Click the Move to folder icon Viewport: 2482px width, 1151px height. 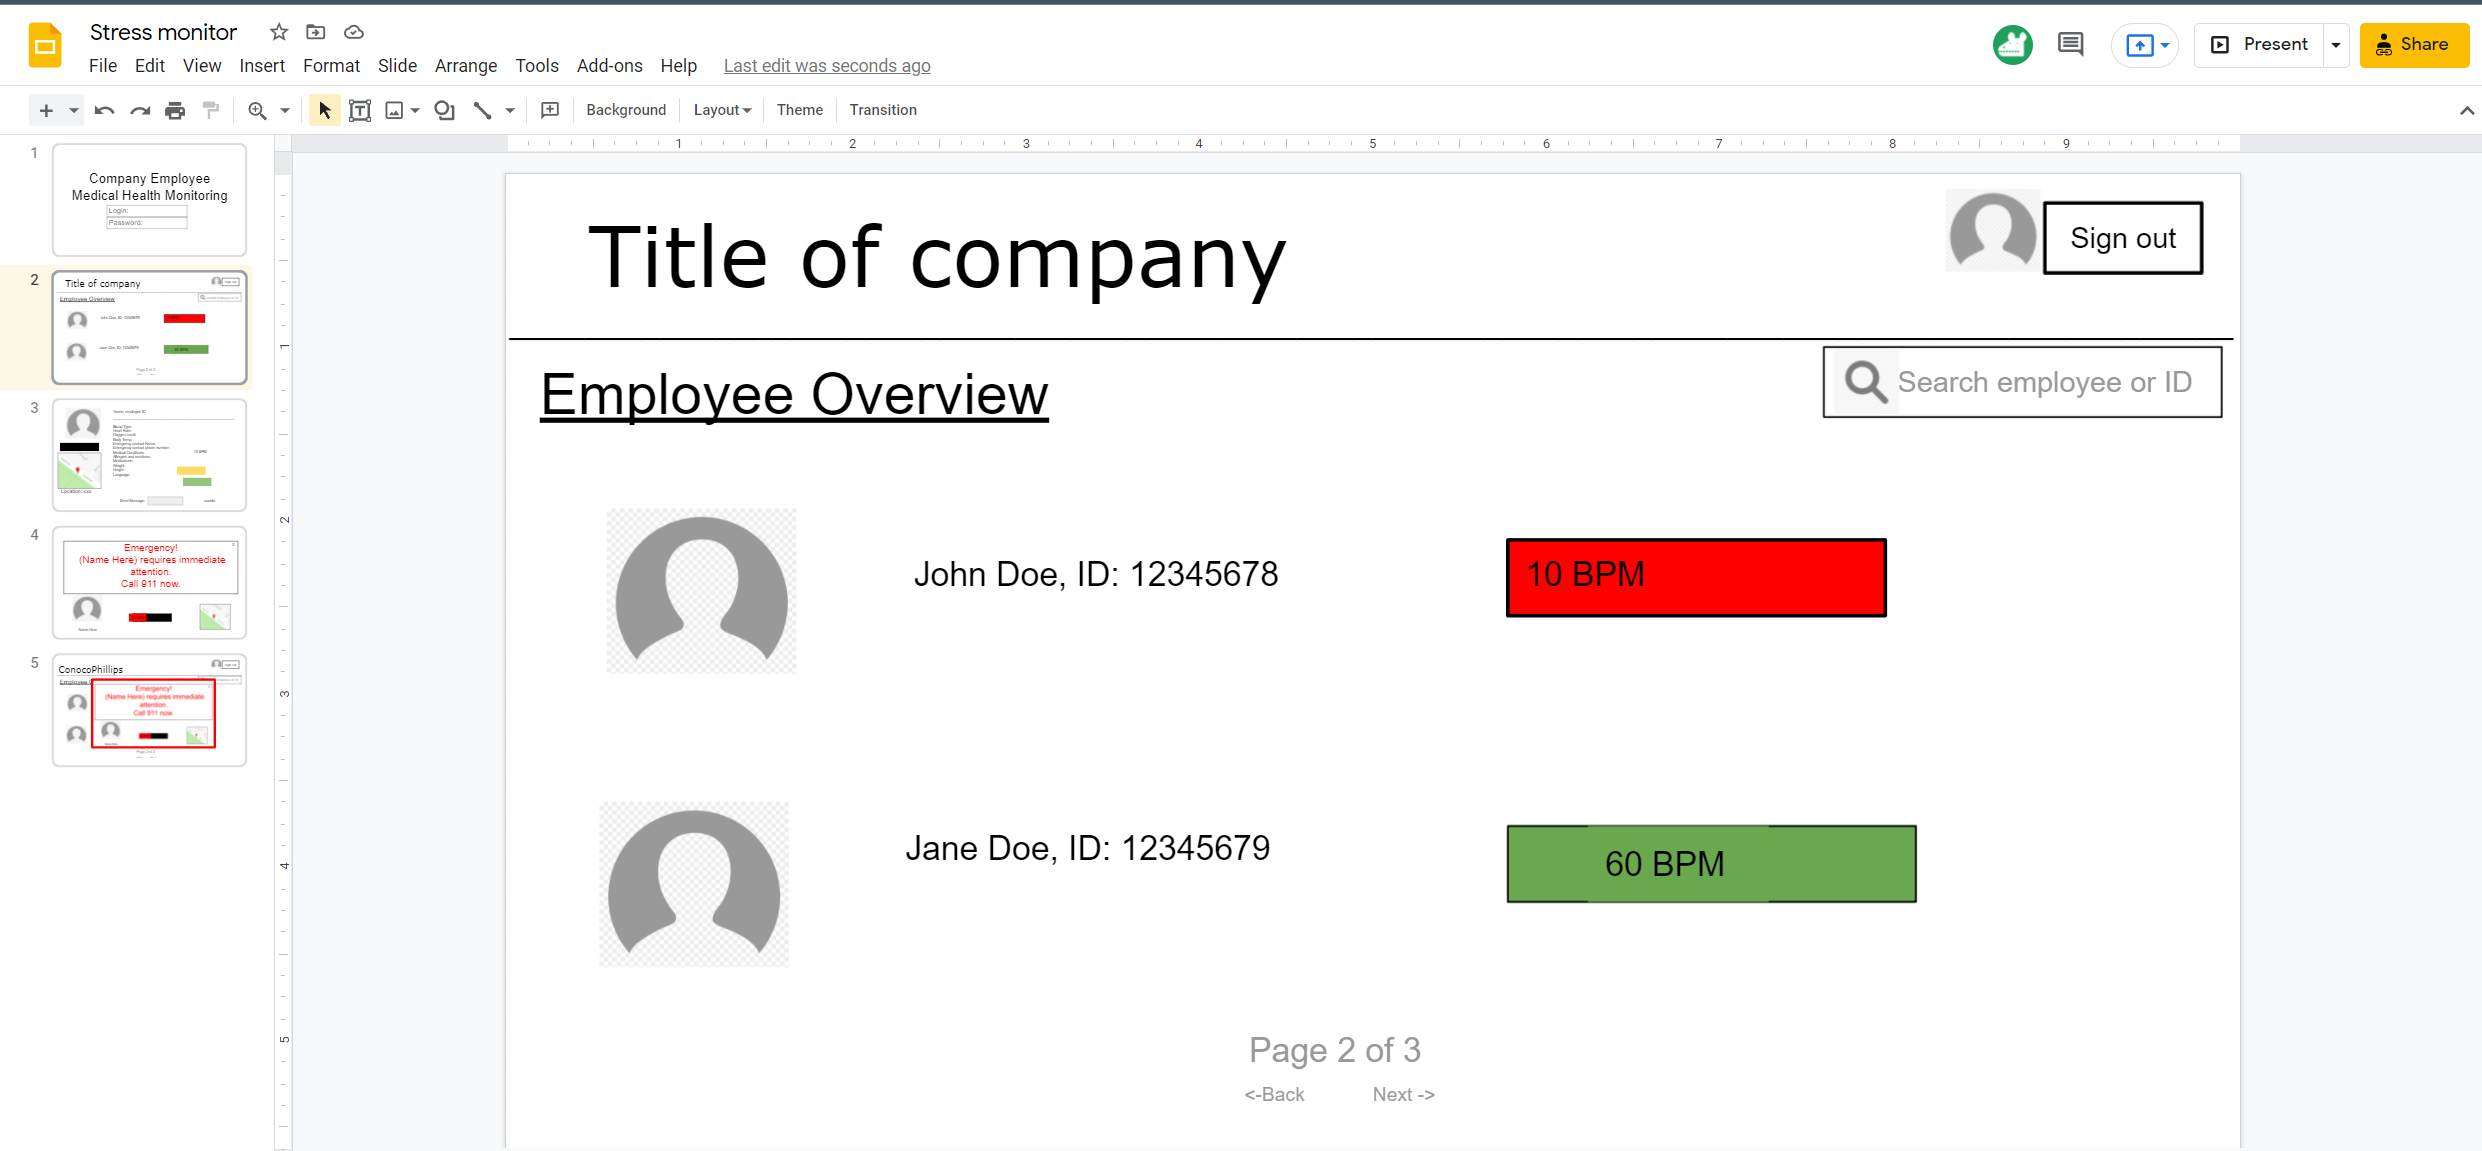click(x=316, y=32)
